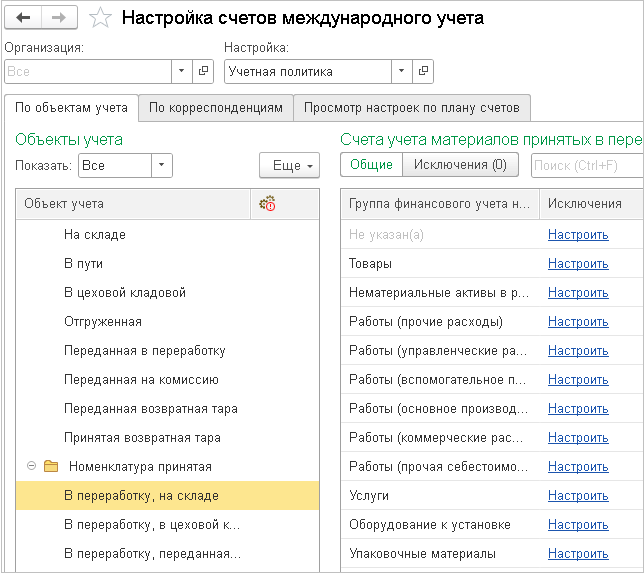Click the gear warning column header icon
Viewport: 644px width, 573px height.
267,204
